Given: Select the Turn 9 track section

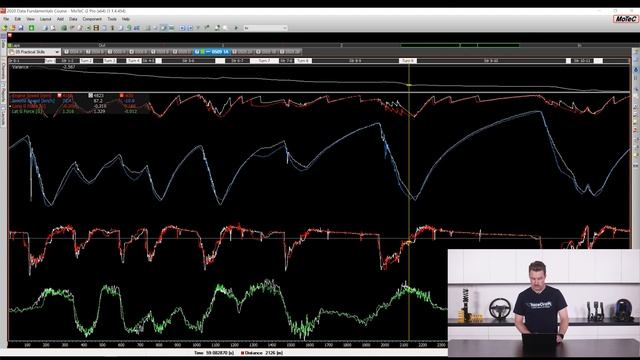Looking at the screenshot, I should click(408, 61).
